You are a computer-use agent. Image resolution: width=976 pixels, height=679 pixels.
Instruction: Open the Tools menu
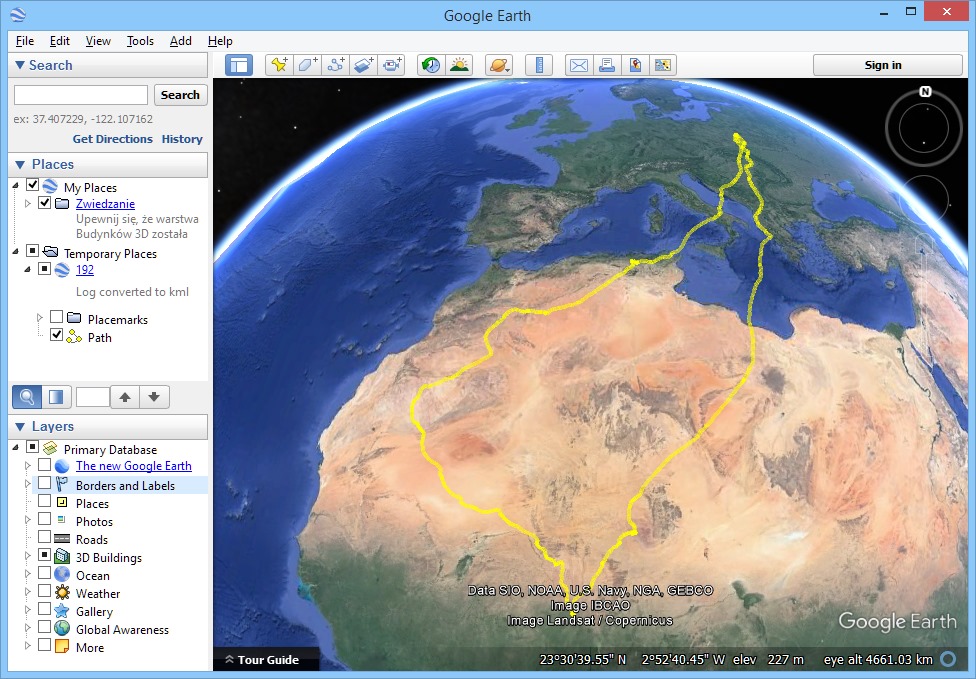140,41
